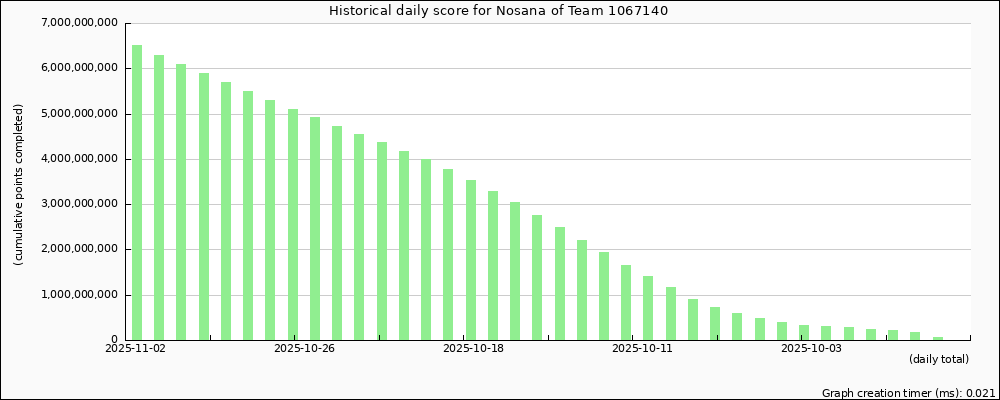Select the bar above the 2025-10-03 label
The height and width of the screenshot is (400, 1000).
click(804, 332)
